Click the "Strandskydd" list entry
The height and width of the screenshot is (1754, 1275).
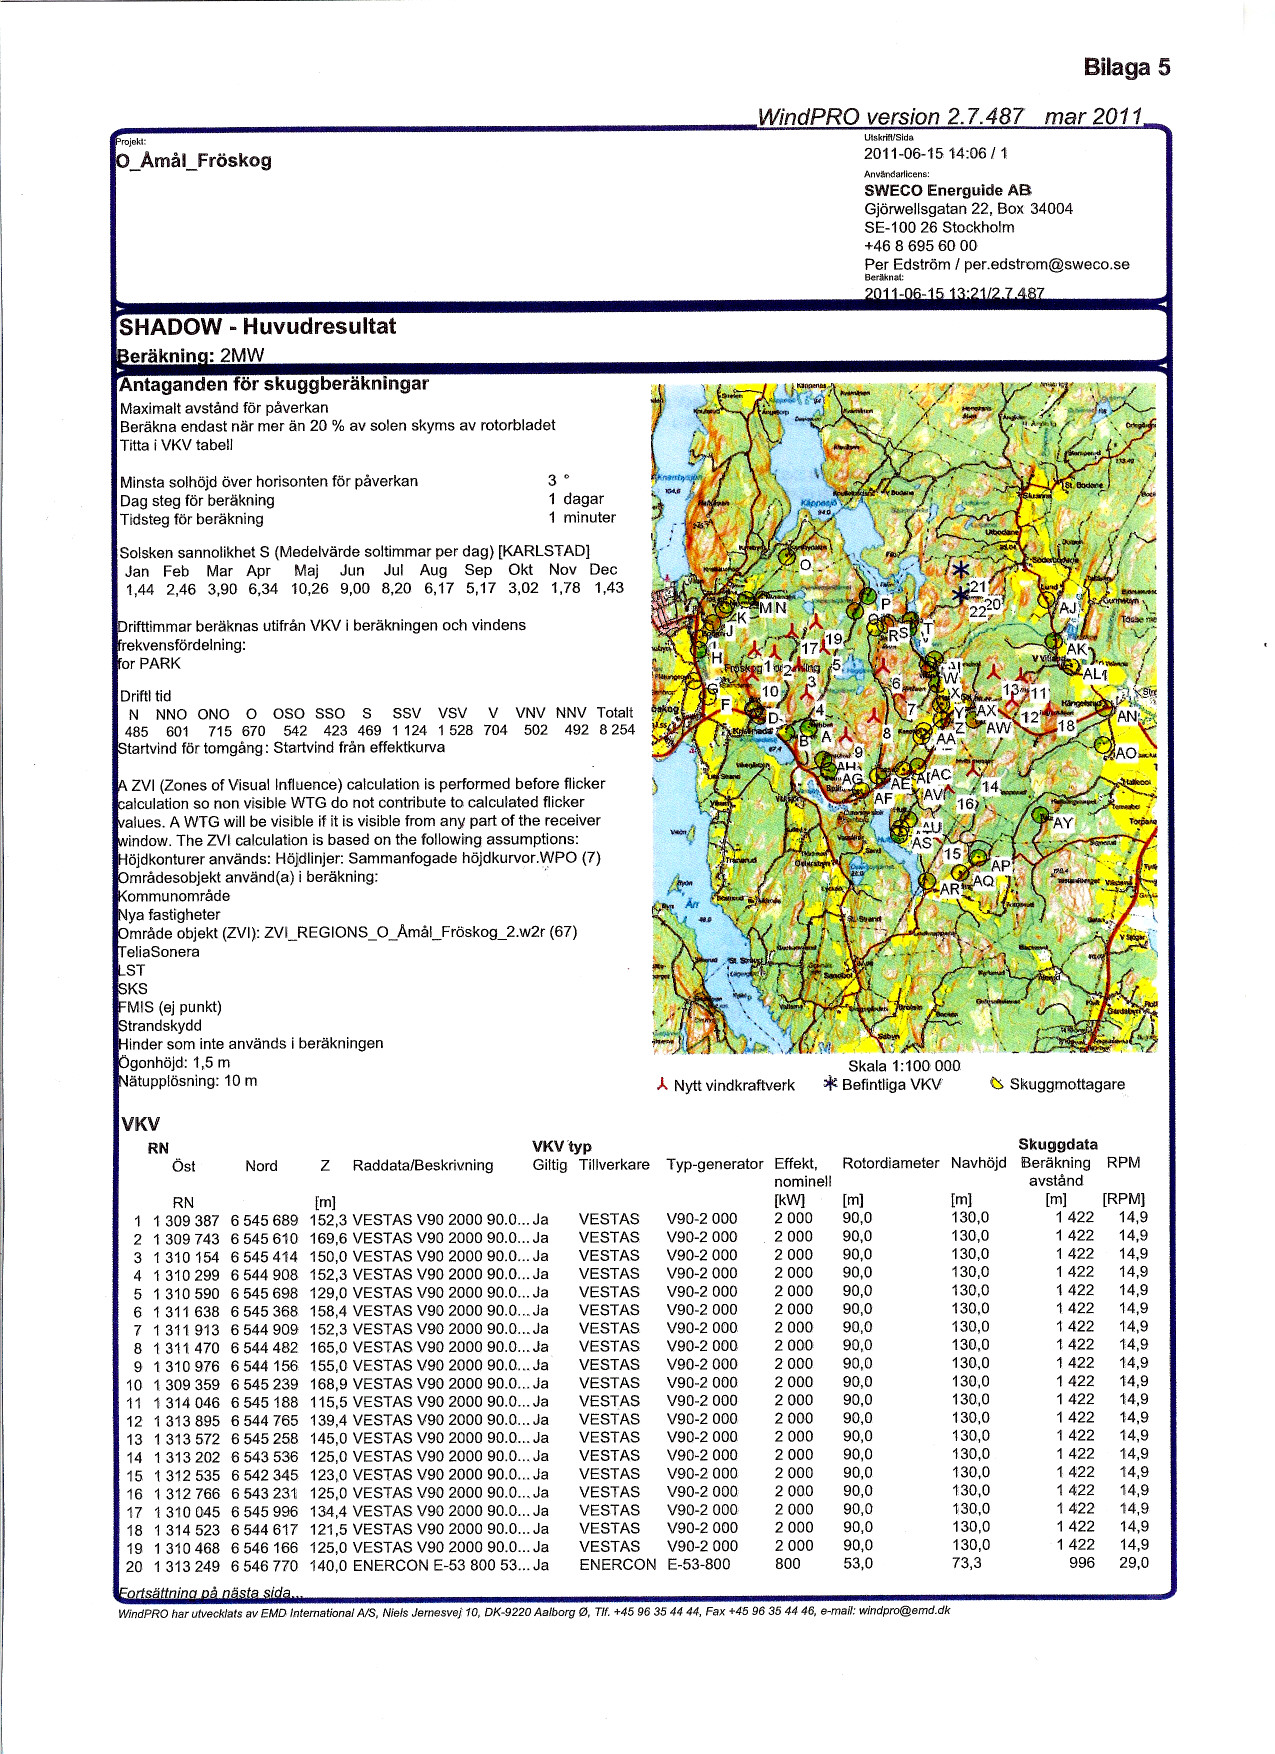pos(160,1026)
